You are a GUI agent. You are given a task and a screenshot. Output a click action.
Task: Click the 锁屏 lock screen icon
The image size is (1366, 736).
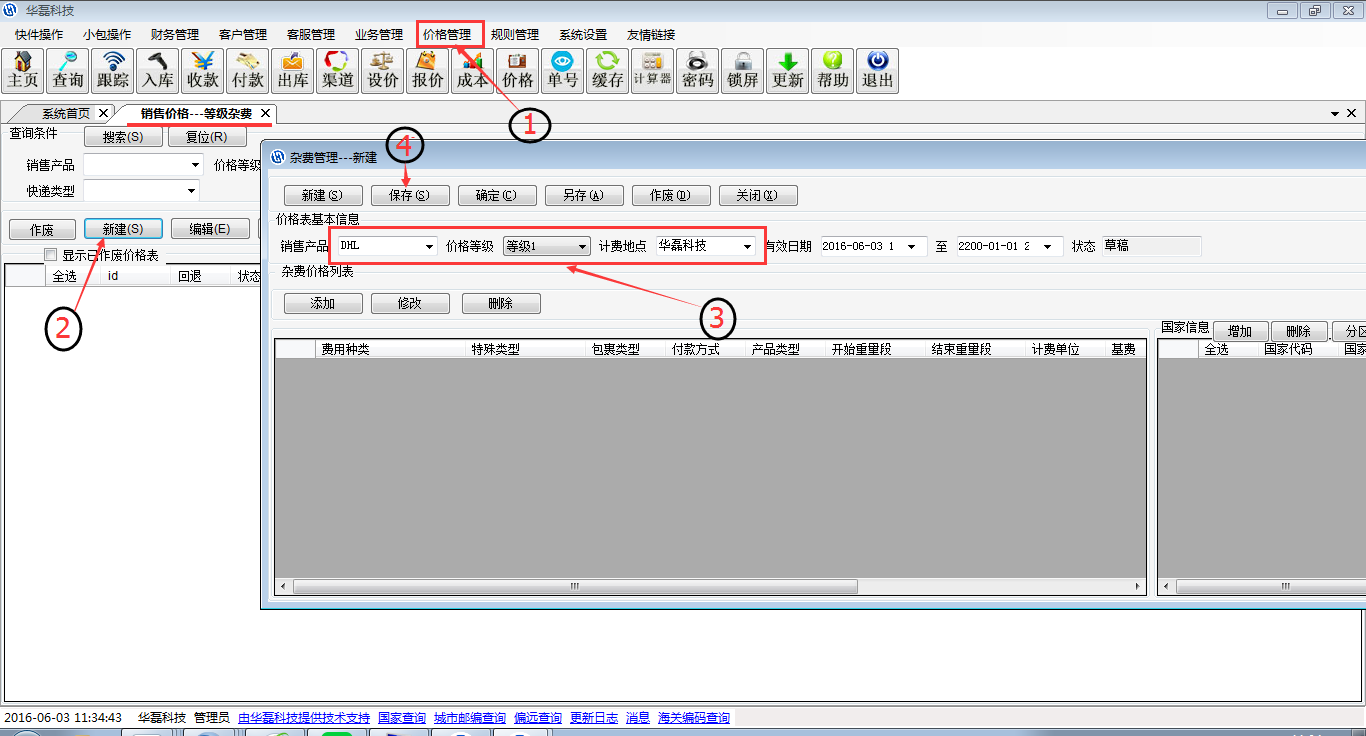(x=743, y=71)
